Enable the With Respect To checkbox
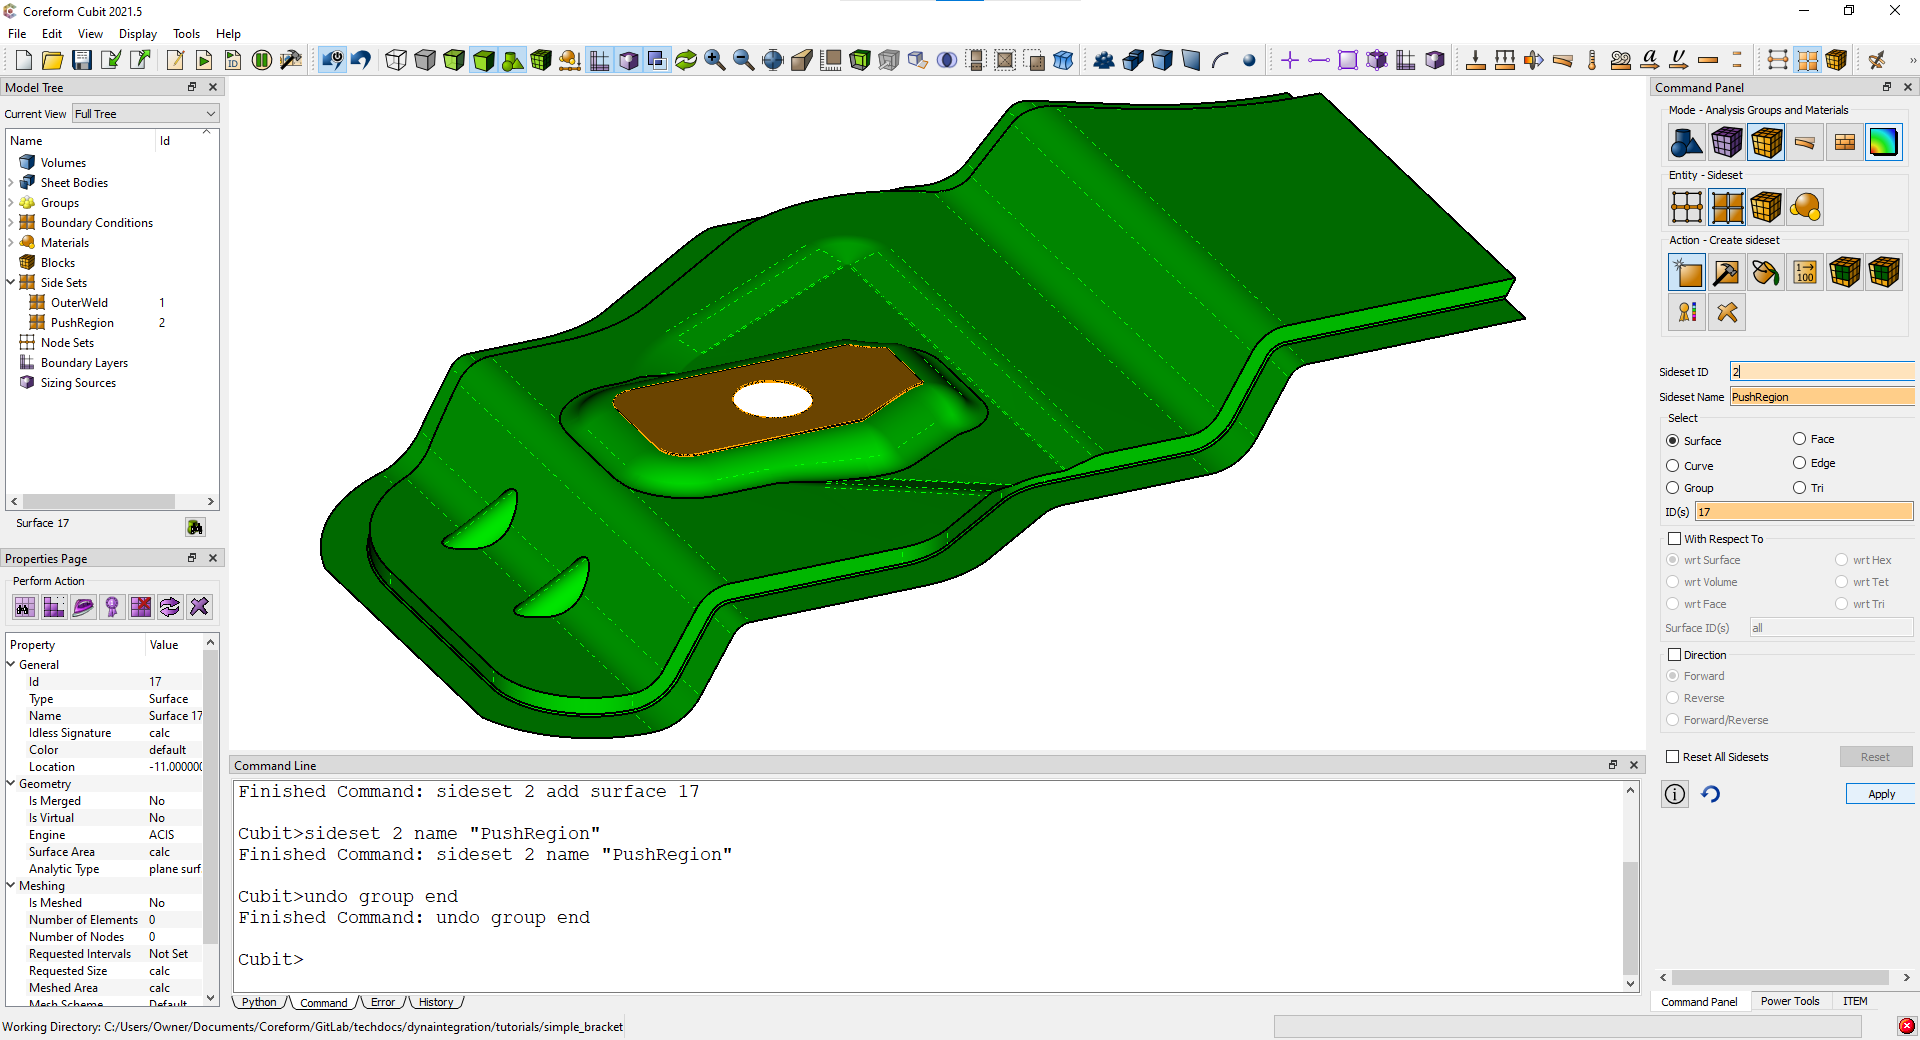The height and width of the screenshot is (1040, 1920). [1674, 539]
